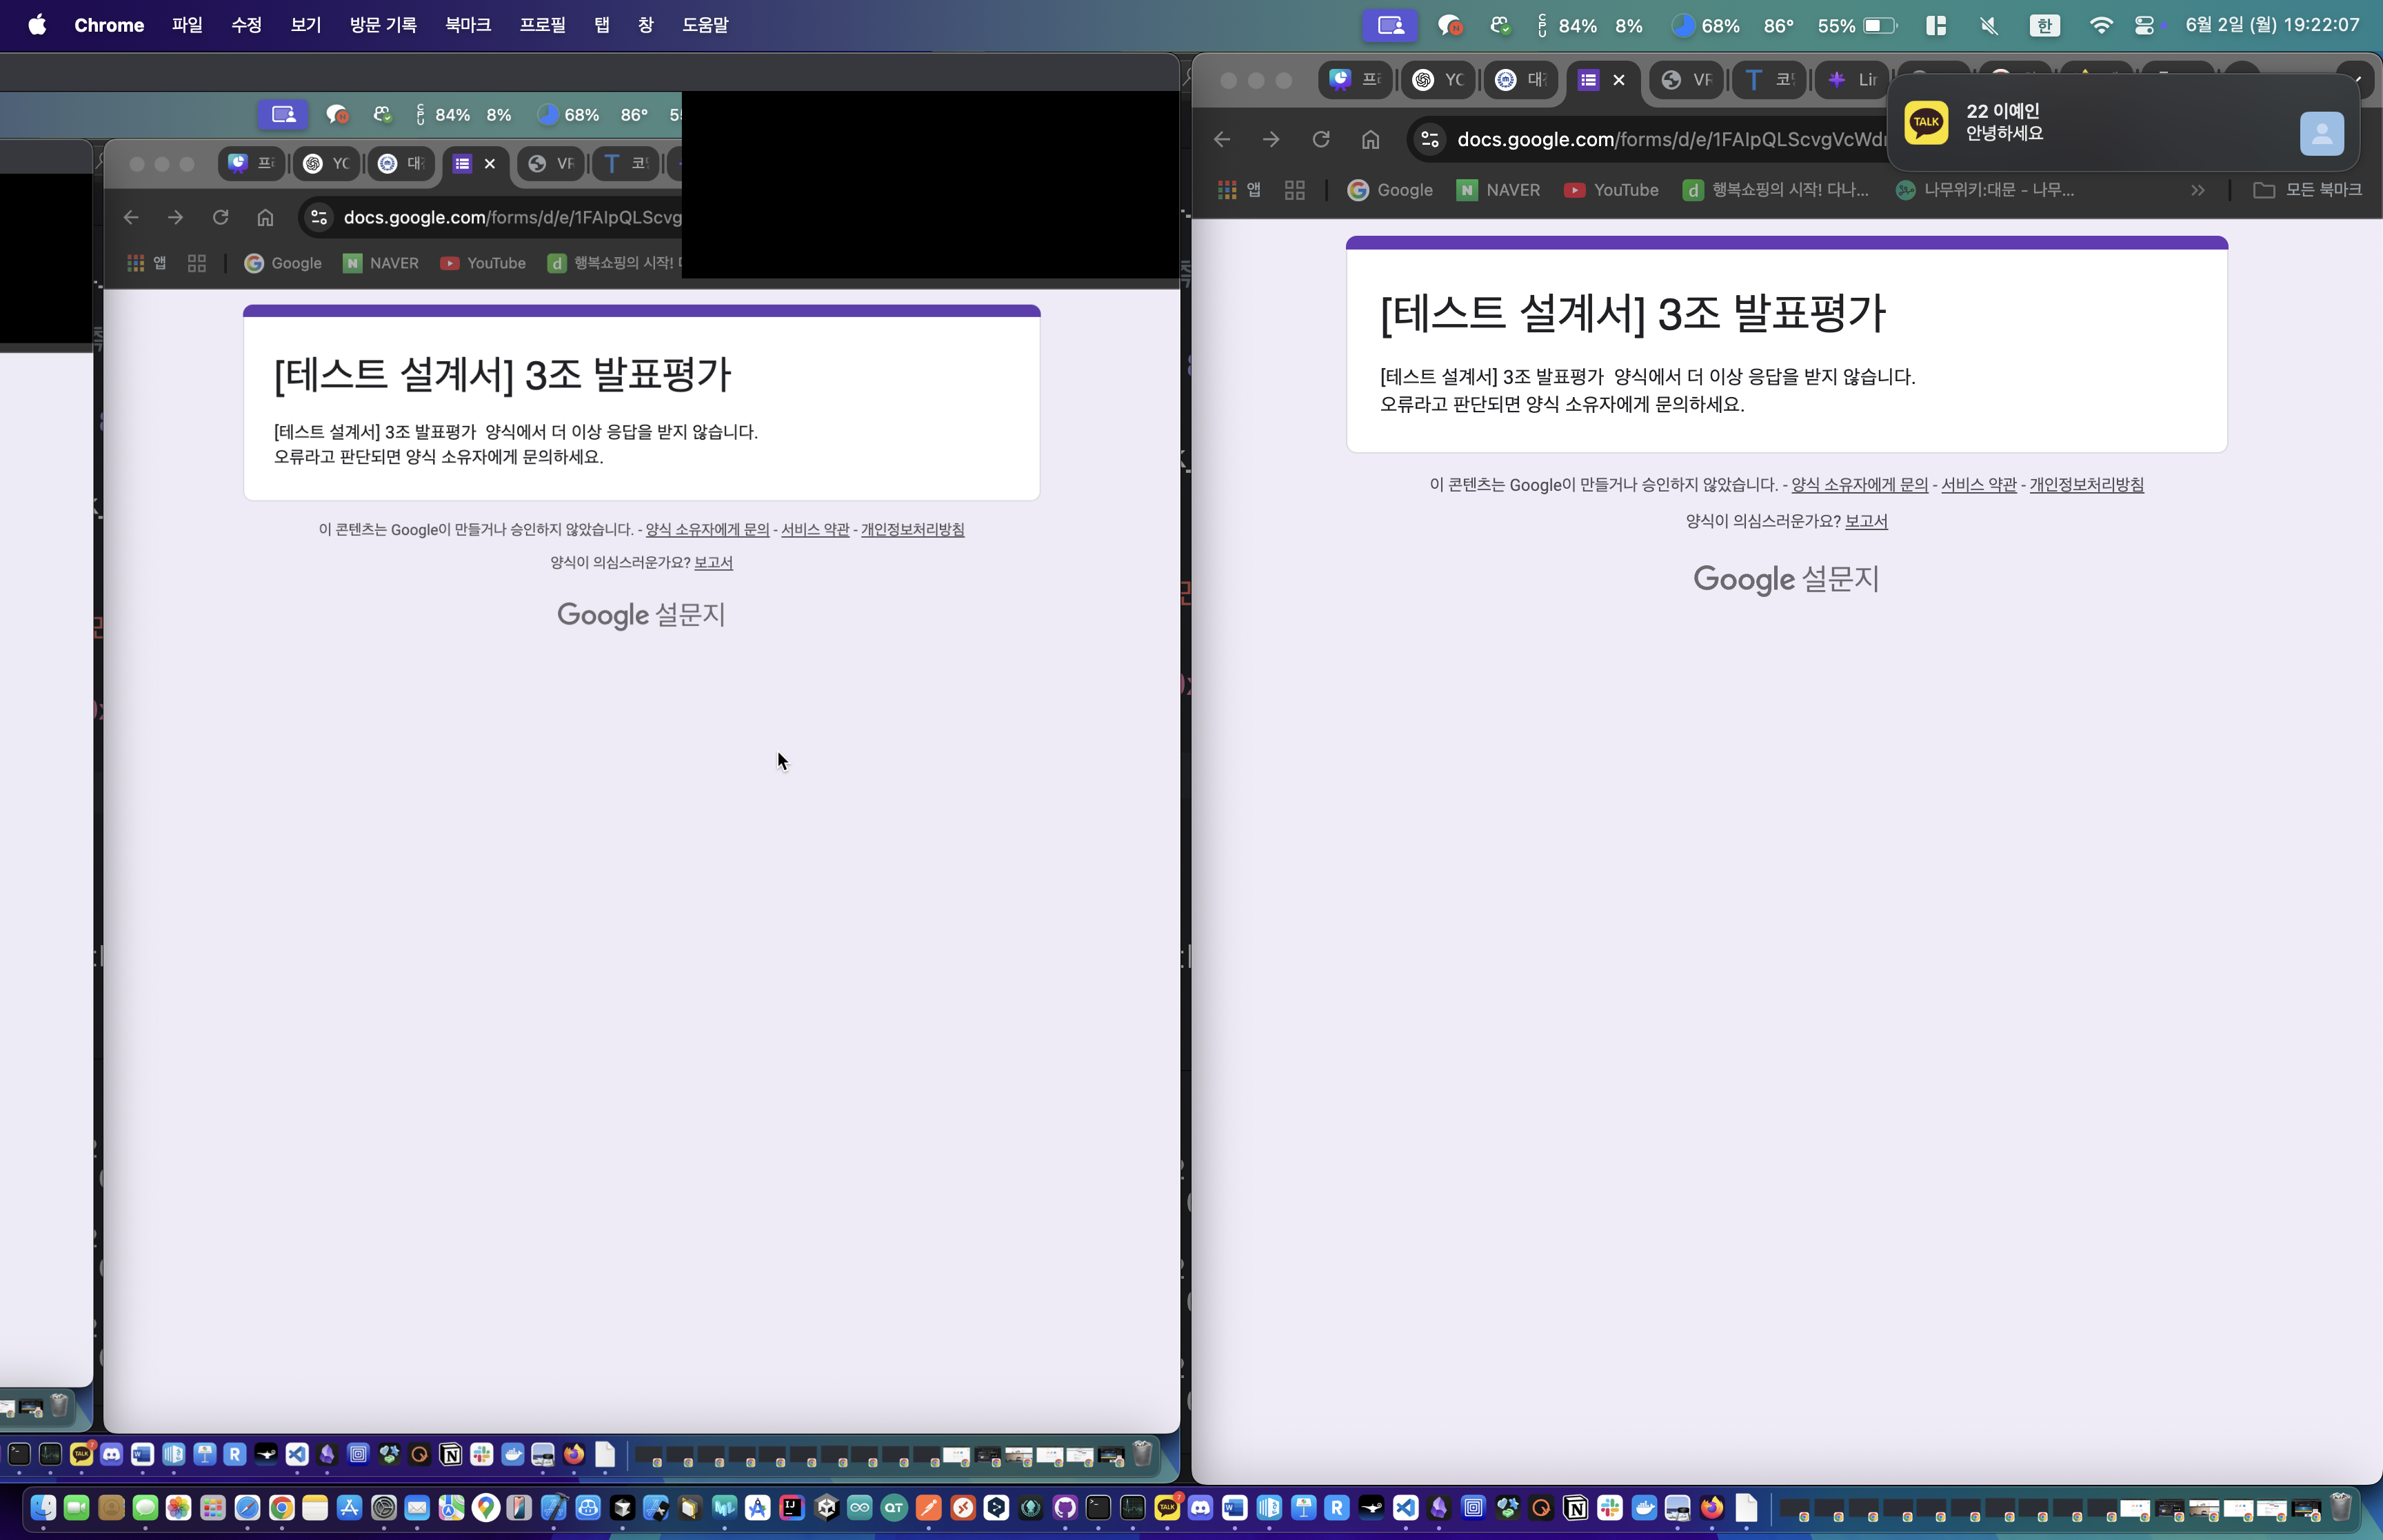The image size is (2383, 1540).
Task: Close the active Google Forms tab in right window
Action: [1619, 80]
